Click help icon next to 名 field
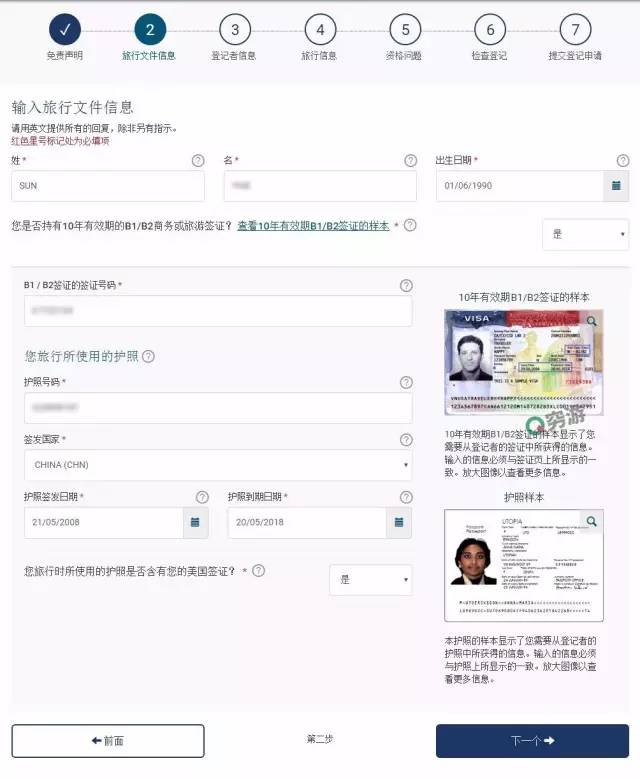 pyautogui.click(x=410, y=160)
